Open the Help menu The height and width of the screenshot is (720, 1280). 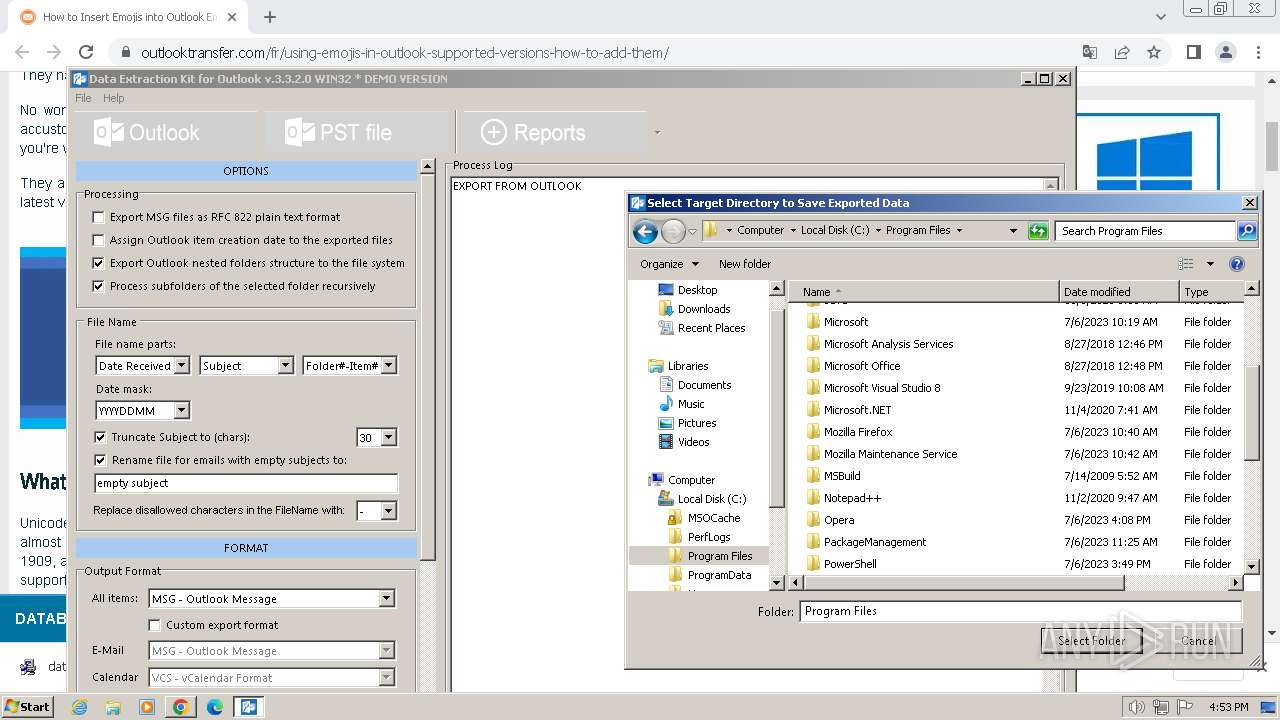click(x=114, y=98)
